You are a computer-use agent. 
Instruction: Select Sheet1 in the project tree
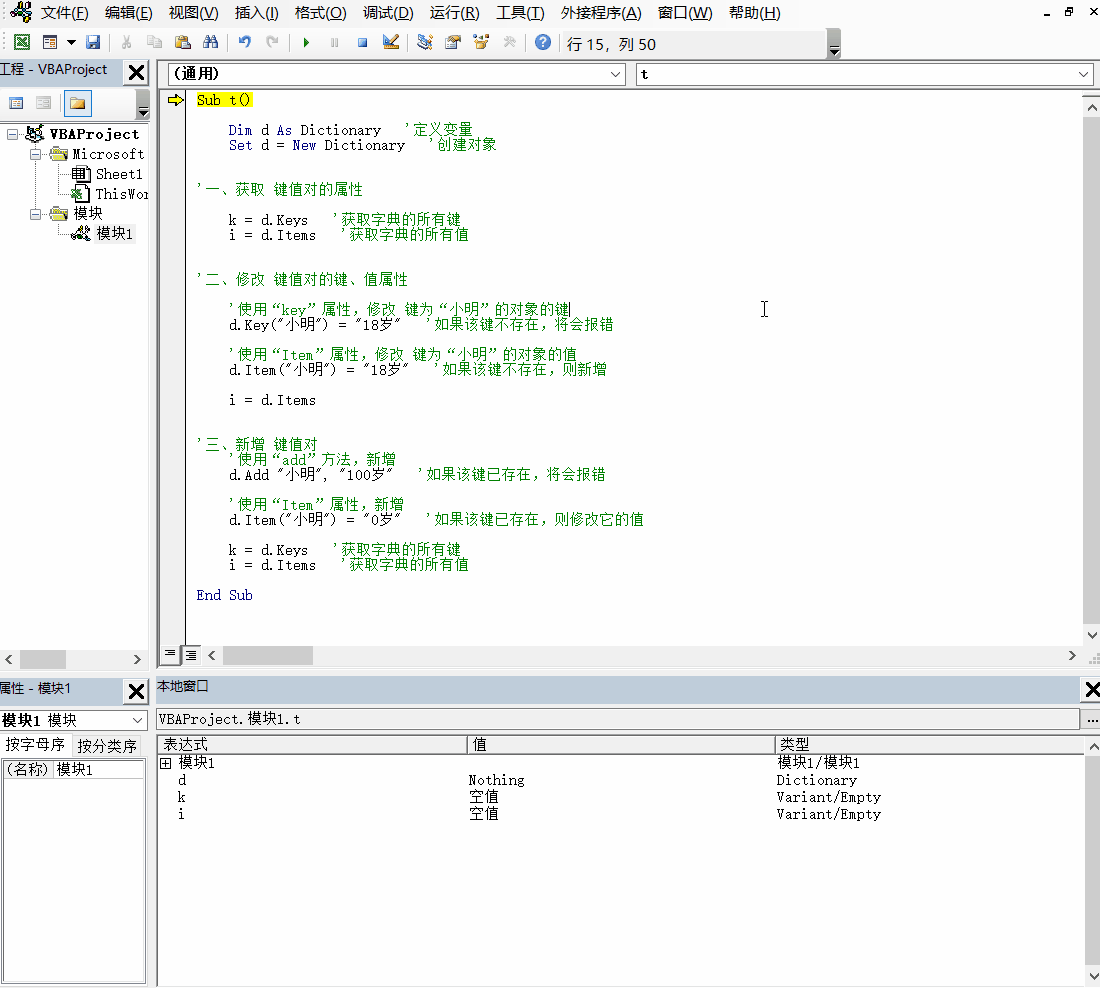pyautogui.click(x=120, y=174)
